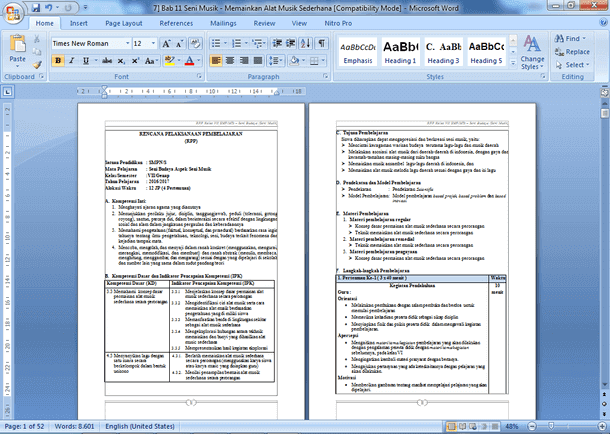610x434 pixels.
Task: Open the font size dropdown
Action: click(153, 43)
